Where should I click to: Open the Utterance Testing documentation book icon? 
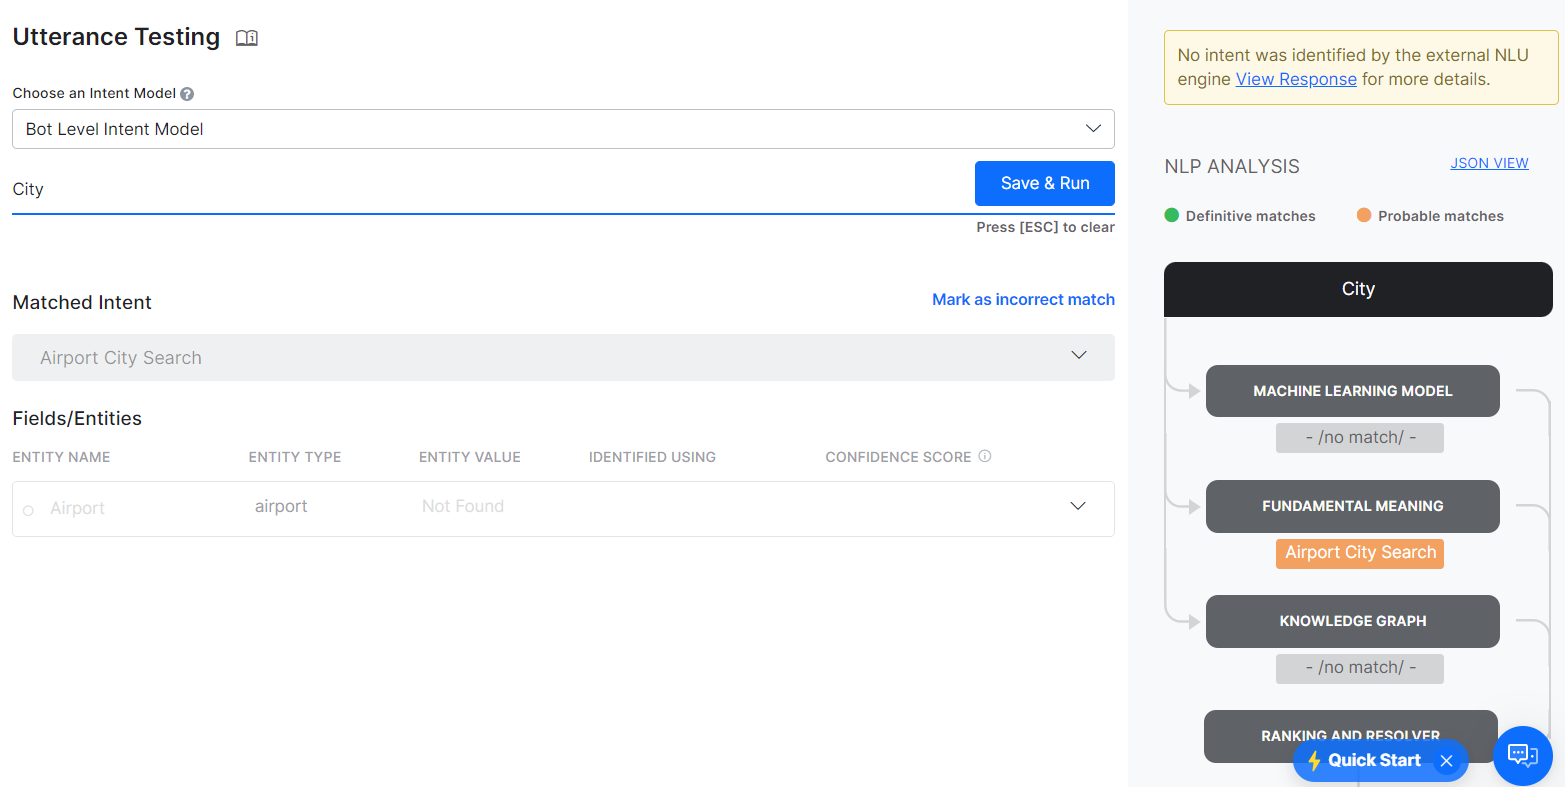click(x=247, y=38)
